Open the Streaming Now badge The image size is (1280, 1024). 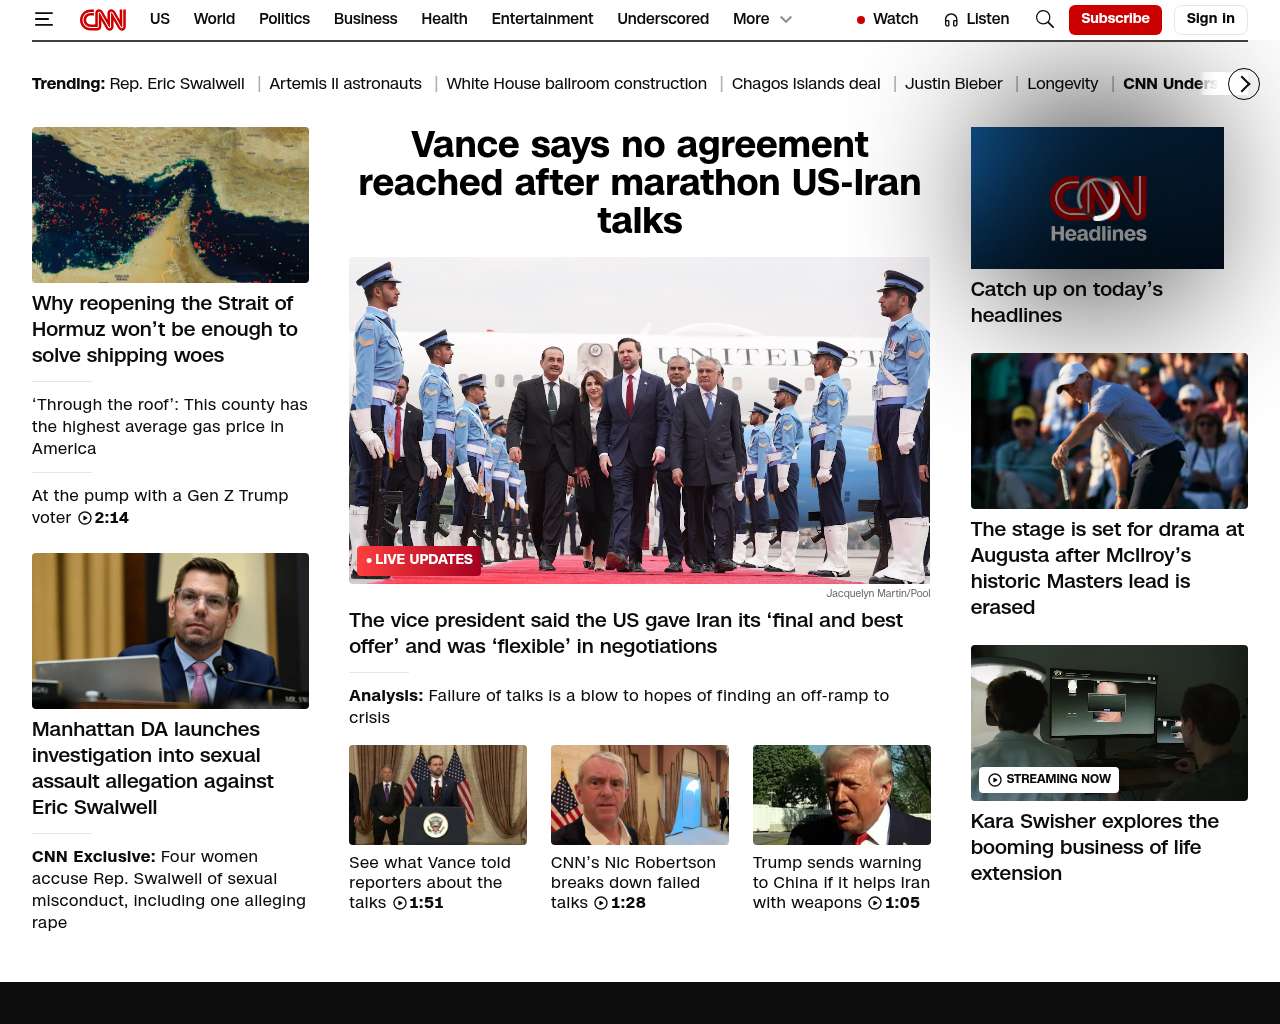click(1049, 779)
